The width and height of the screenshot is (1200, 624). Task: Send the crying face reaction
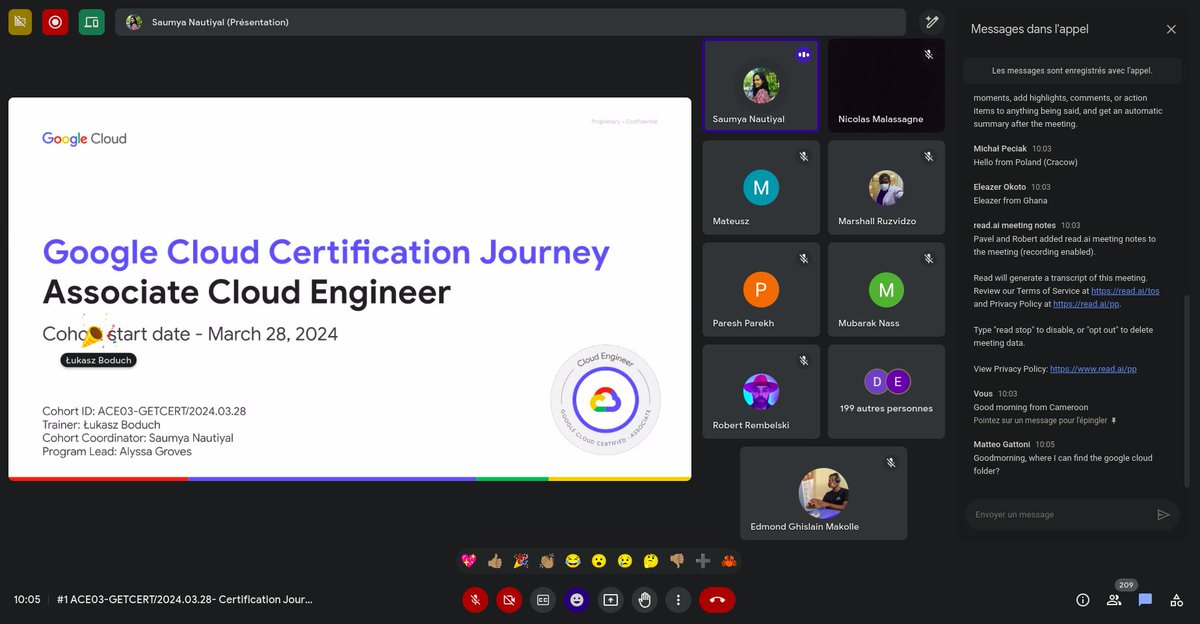[x=625, y=561]
